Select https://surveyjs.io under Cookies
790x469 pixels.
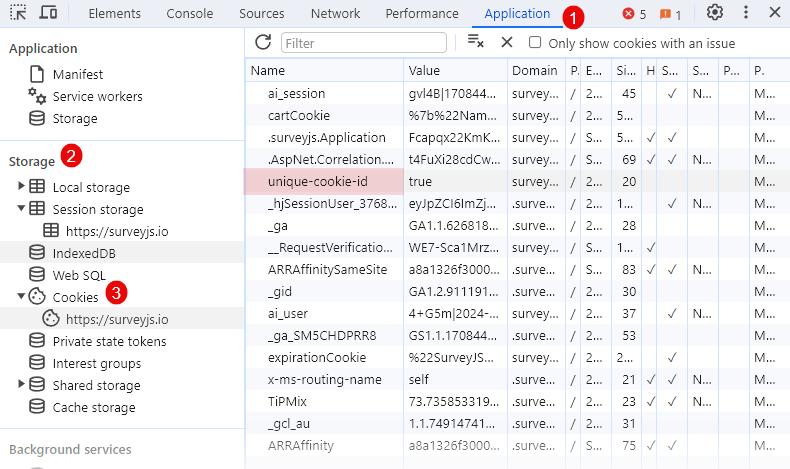point(117,319)
